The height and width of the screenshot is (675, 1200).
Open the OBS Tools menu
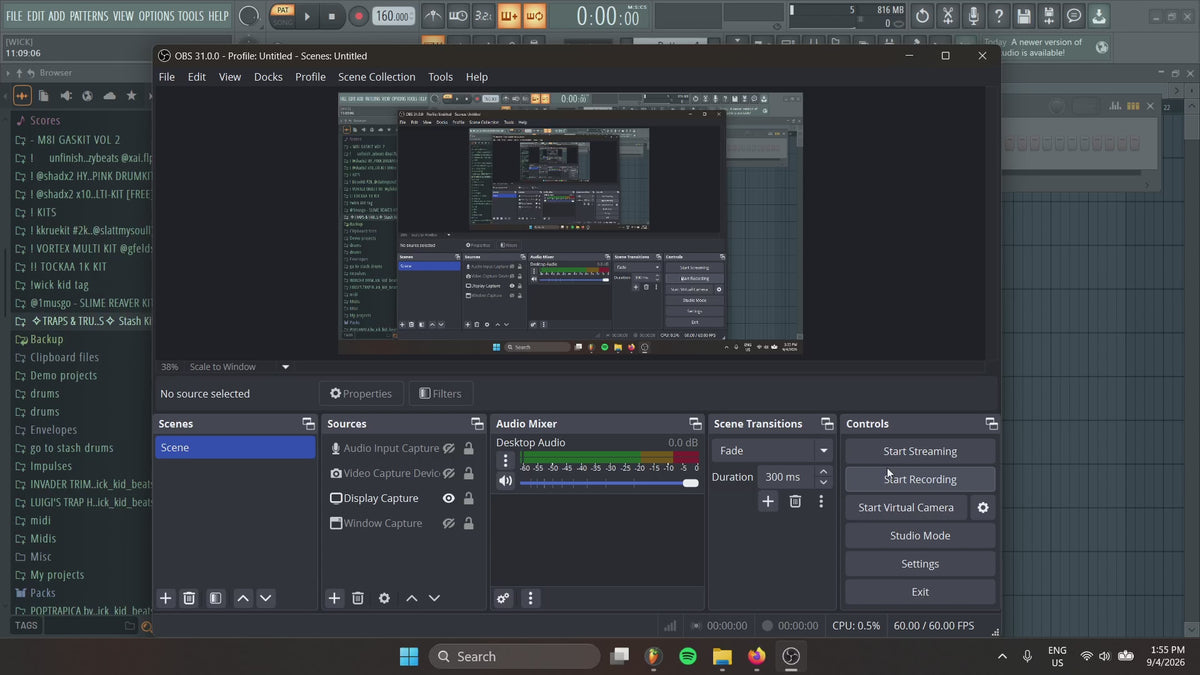coord(440,77)
